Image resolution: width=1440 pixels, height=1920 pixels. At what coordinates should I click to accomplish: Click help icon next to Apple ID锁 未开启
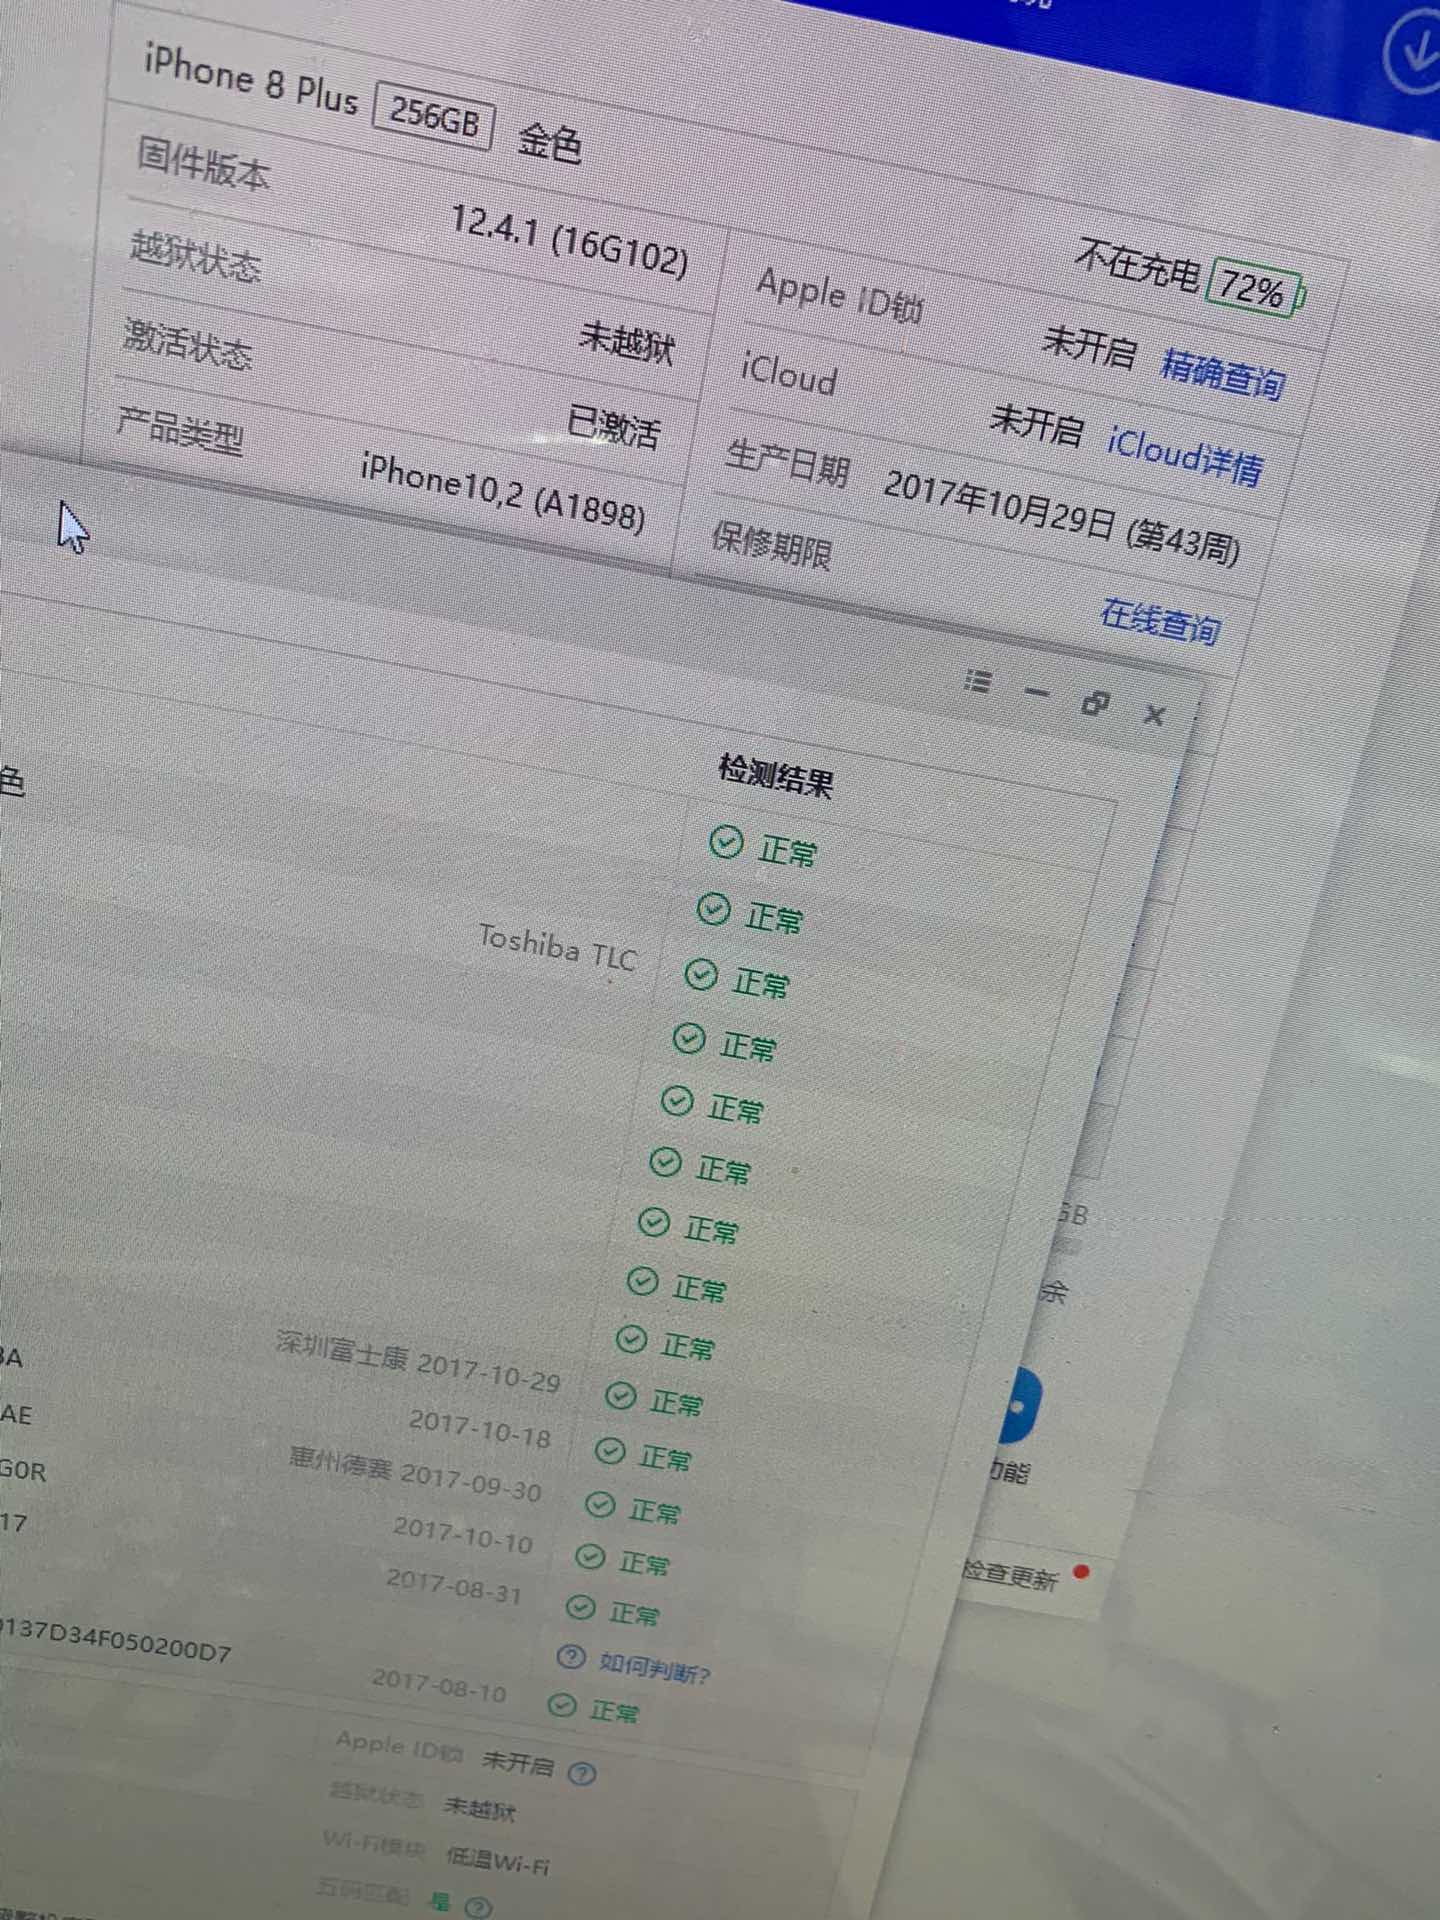click(x=581, y=1774)
